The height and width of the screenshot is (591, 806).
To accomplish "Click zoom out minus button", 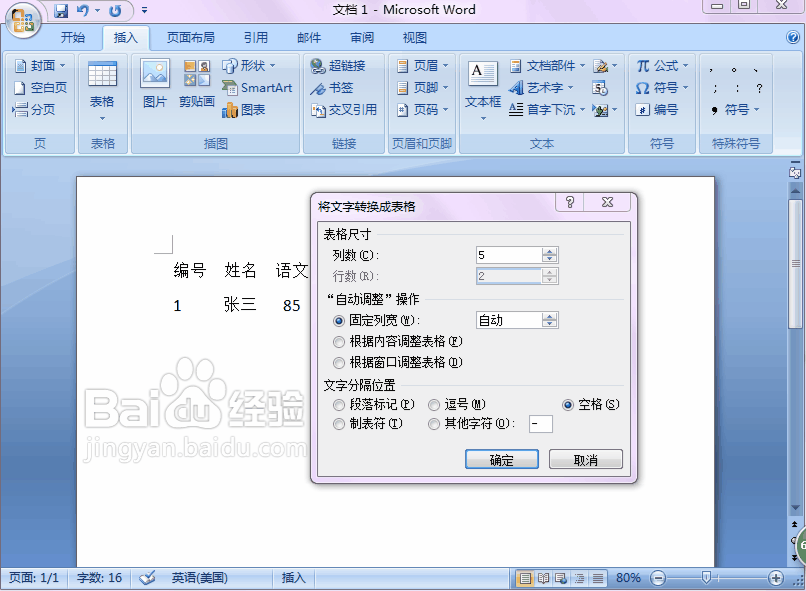I will click(657, 579).
